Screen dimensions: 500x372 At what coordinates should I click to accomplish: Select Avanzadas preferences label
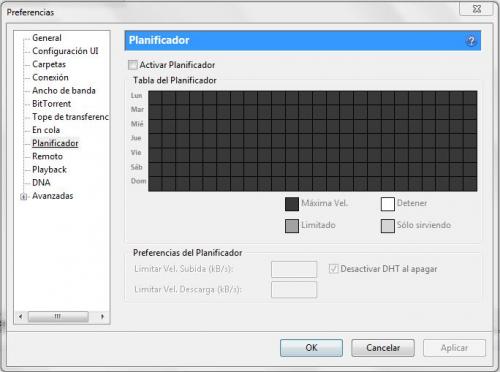click(53, 196)
